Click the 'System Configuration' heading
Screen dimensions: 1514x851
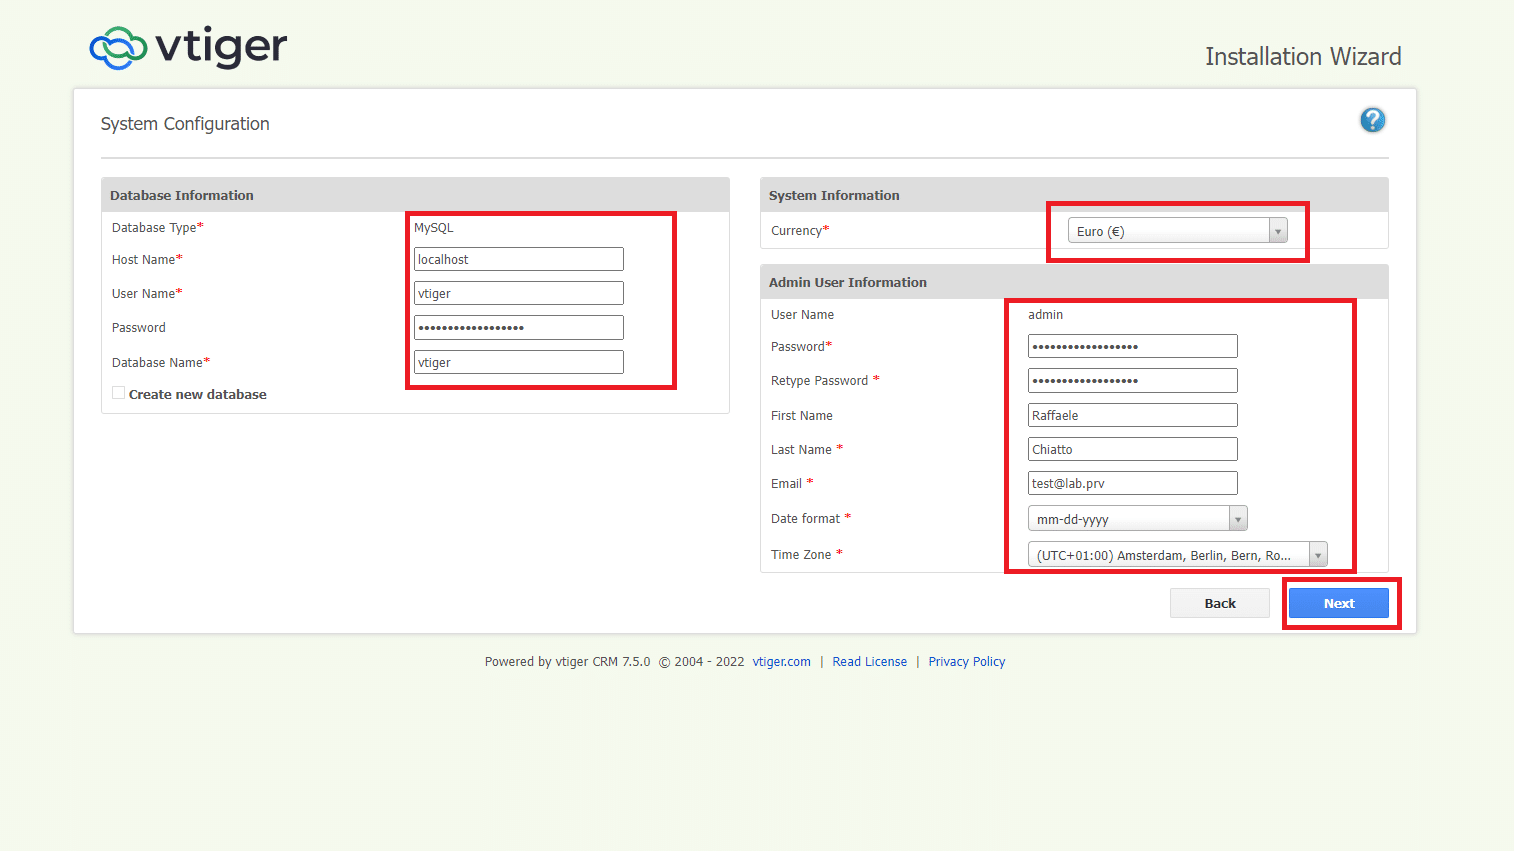tap(185, 124)
